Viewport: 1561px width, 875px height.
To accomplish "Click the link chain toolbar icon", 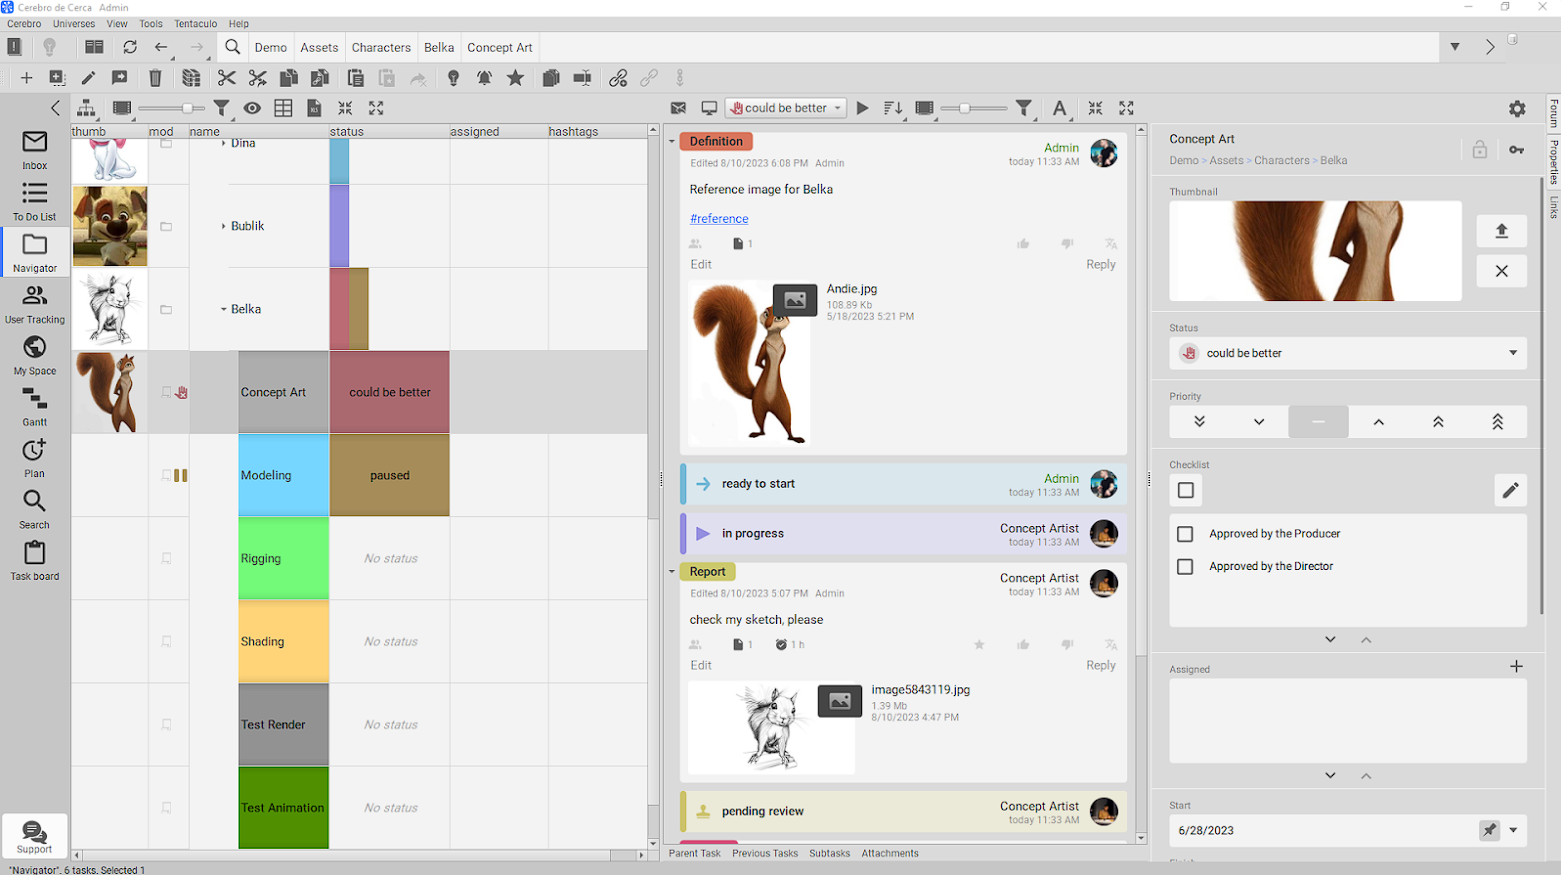I will tap(618, 78).
